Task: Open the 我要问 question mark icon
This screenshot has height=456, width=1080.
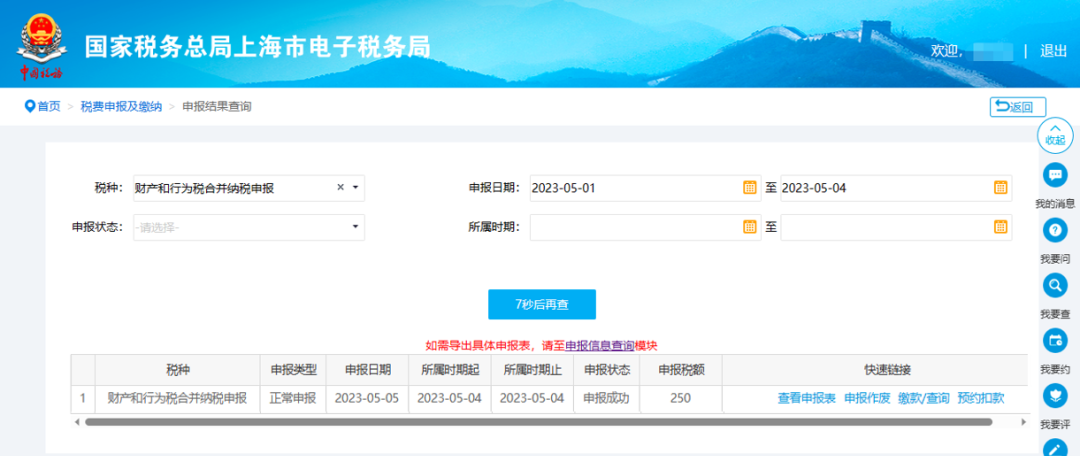Action: point(1055,231)
